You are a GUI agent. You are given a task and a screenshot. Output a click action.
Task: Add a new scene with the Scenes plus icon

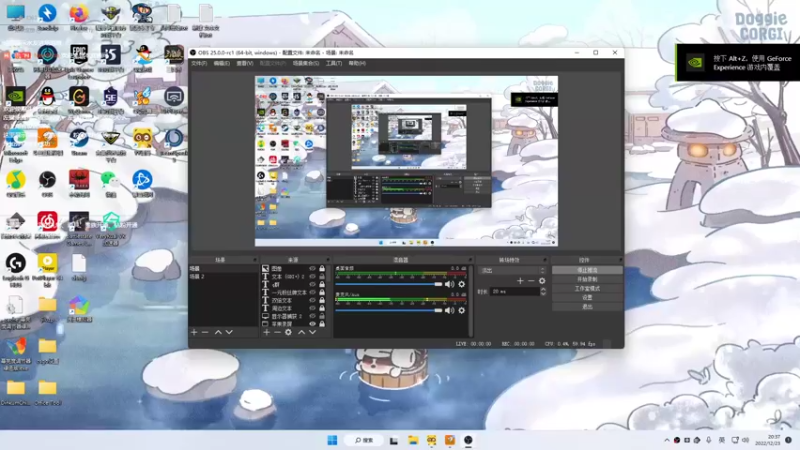tap(194, 332)
